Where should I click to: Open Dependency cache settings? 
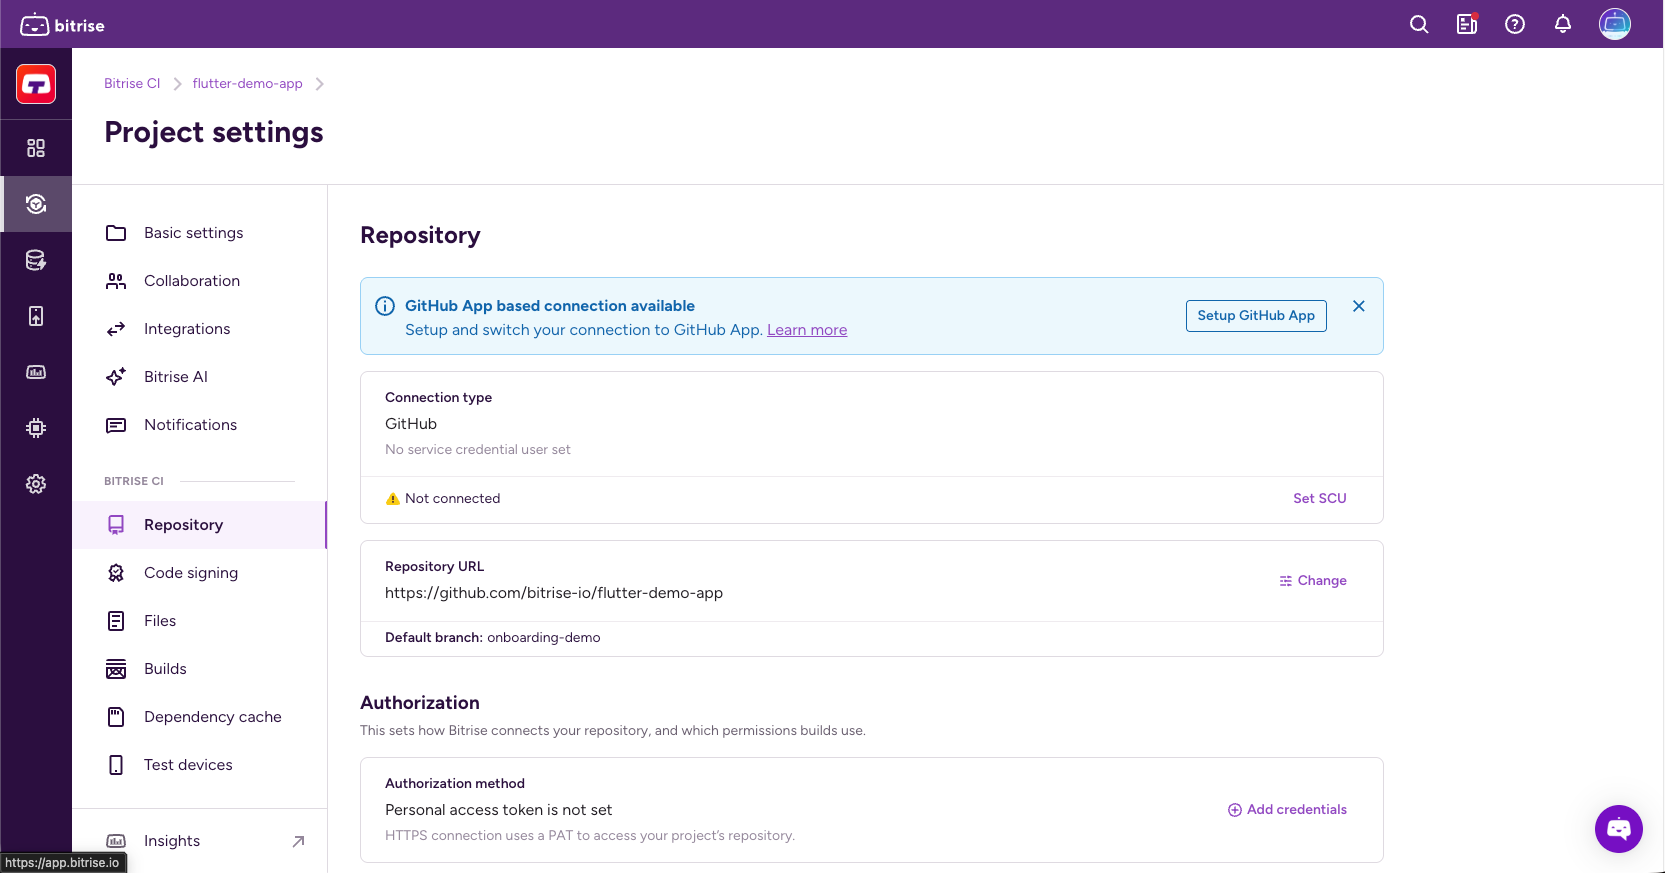(200, 717)
